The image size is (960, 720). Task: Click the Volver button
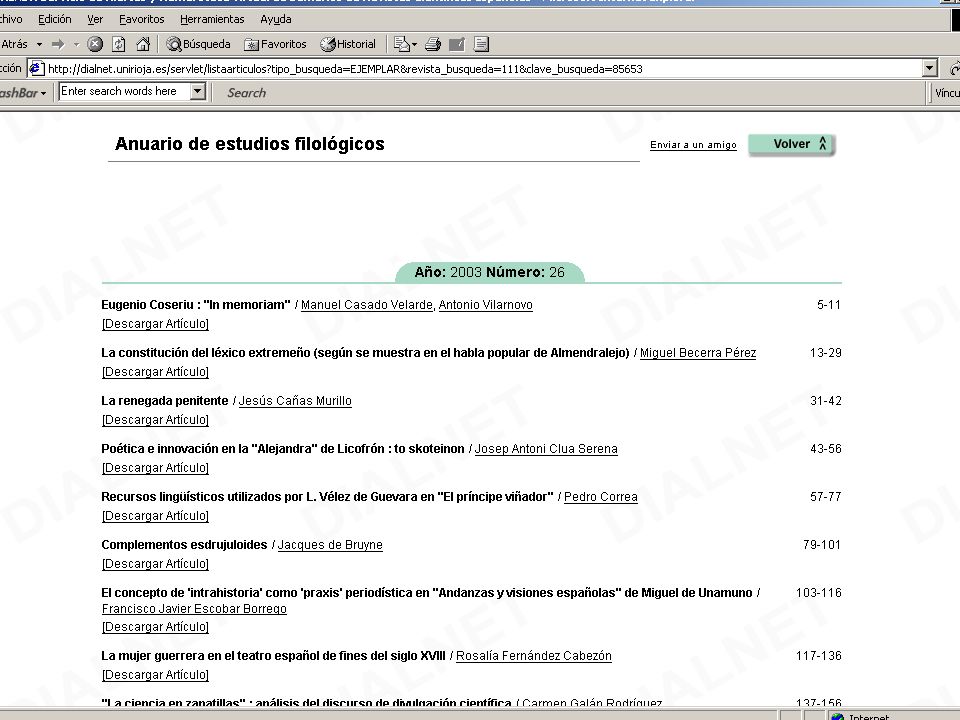792,144
